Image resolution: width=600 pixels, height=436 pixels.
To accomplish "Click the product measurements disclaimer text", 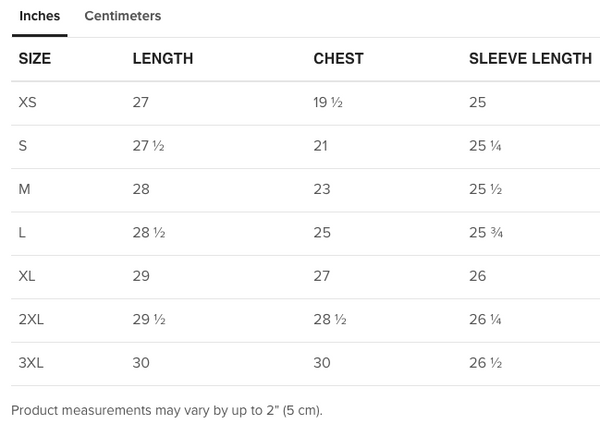I will [x=167, y=410].
